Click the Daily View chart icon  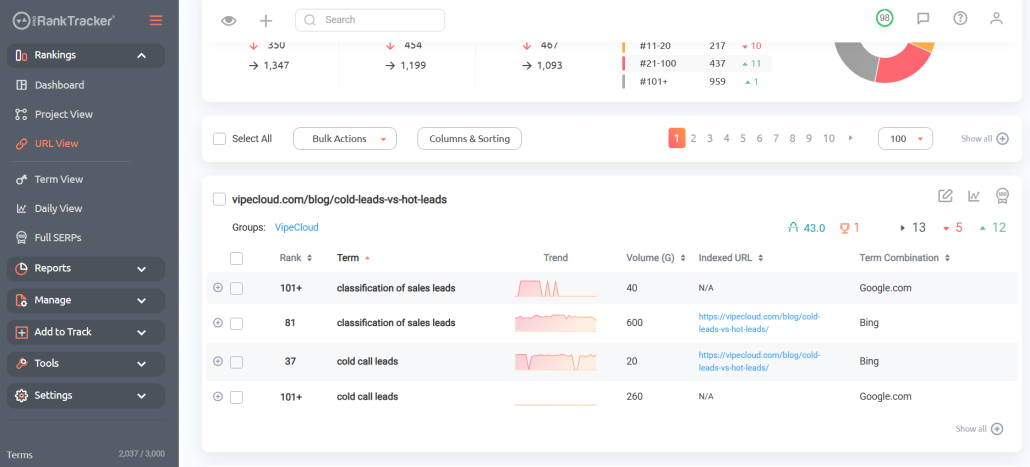21,208
